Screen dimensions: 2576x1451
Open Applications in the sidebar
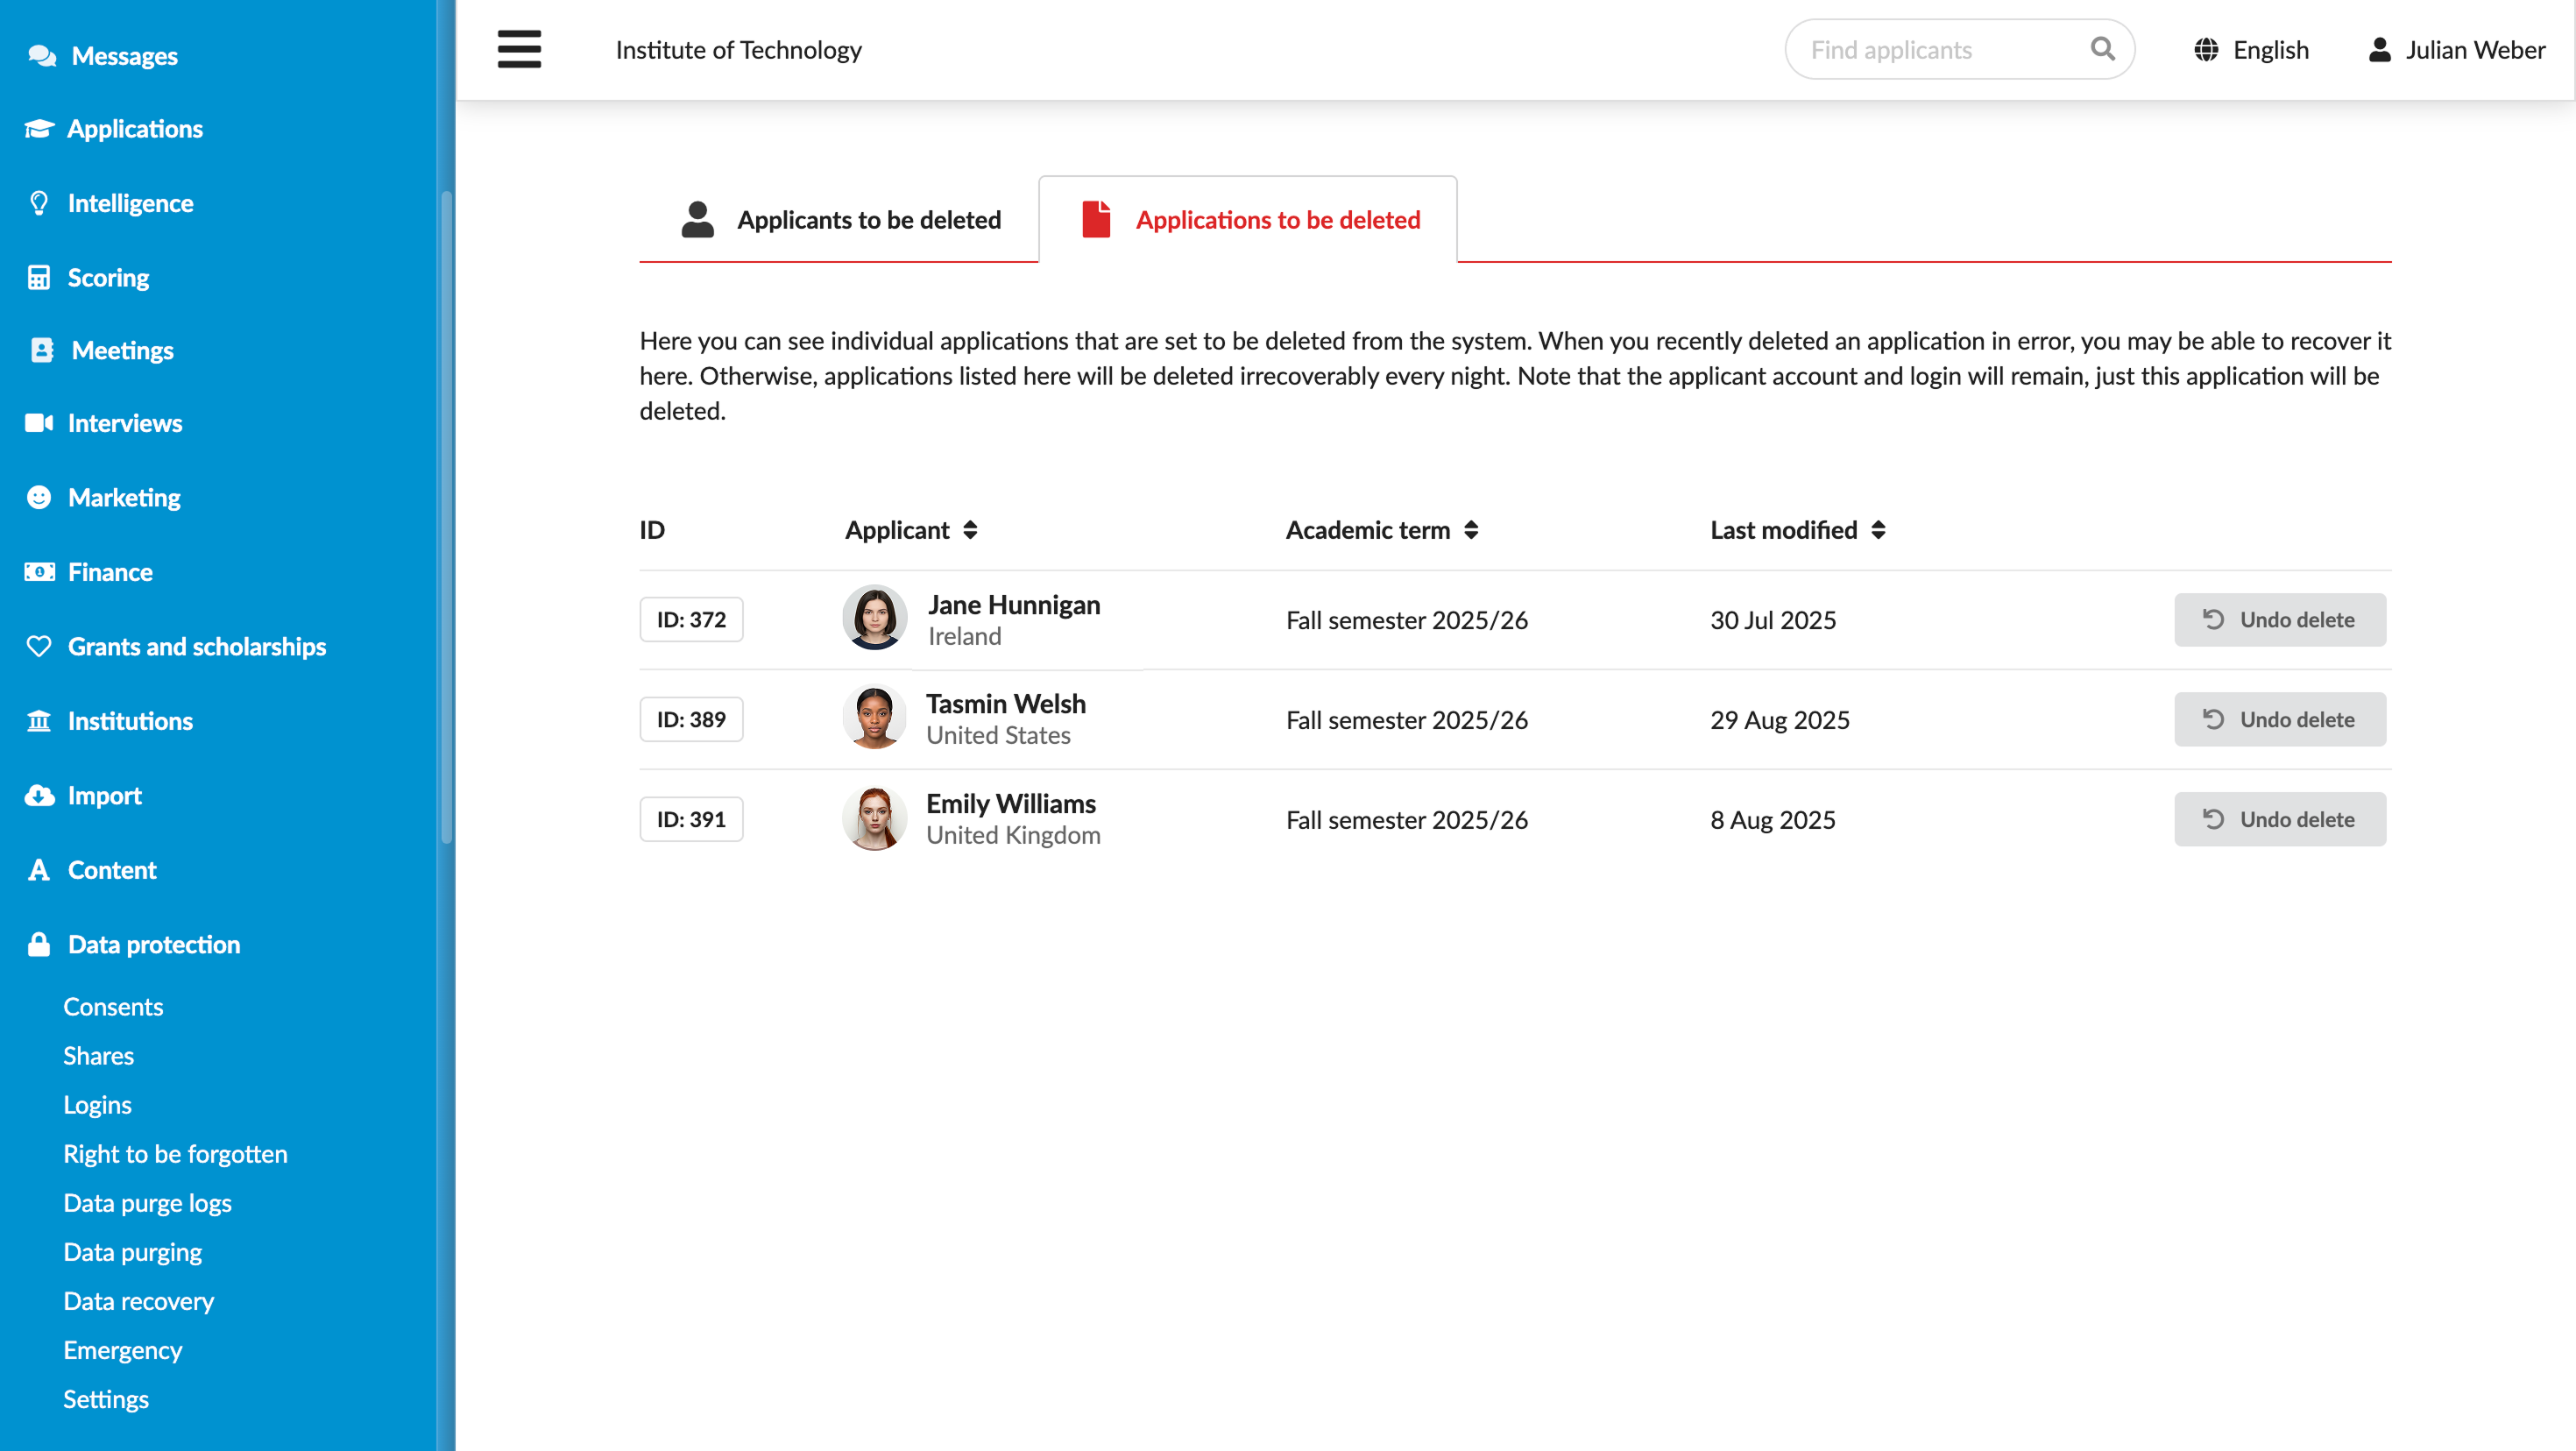tap(114, 129)
